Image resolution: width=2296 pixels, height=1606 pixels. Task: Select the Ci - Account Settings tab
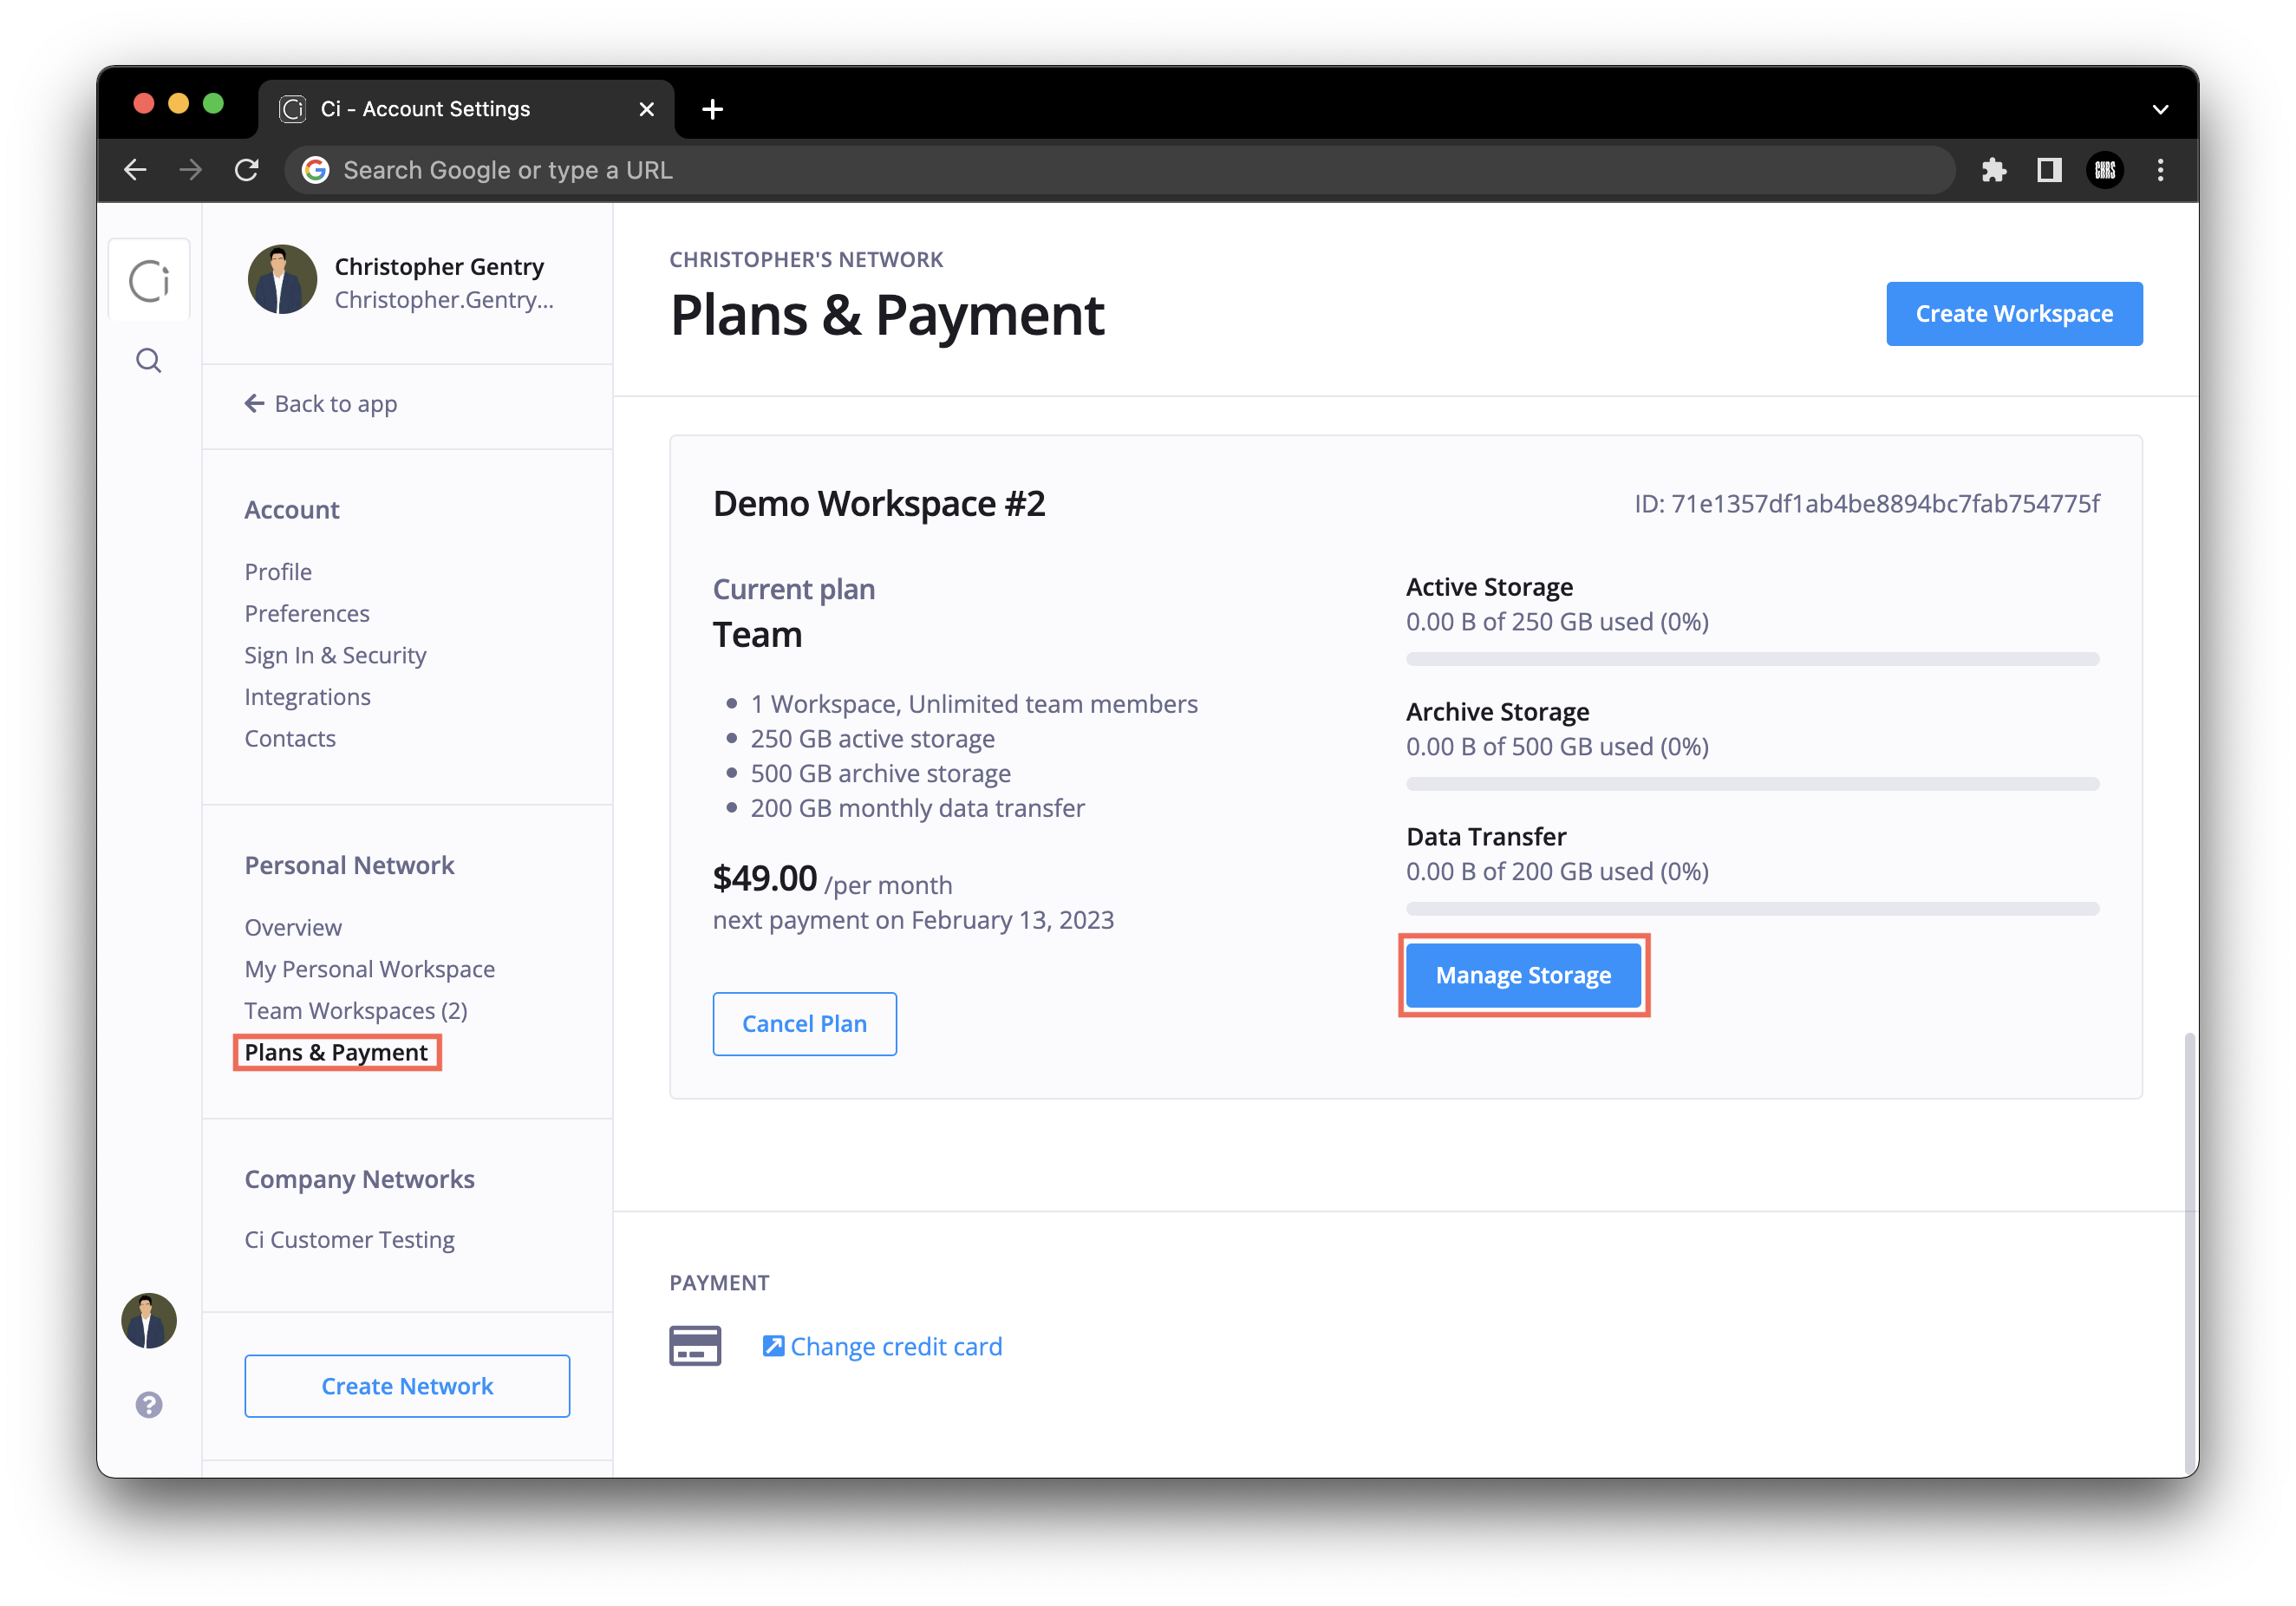(467, 109)
